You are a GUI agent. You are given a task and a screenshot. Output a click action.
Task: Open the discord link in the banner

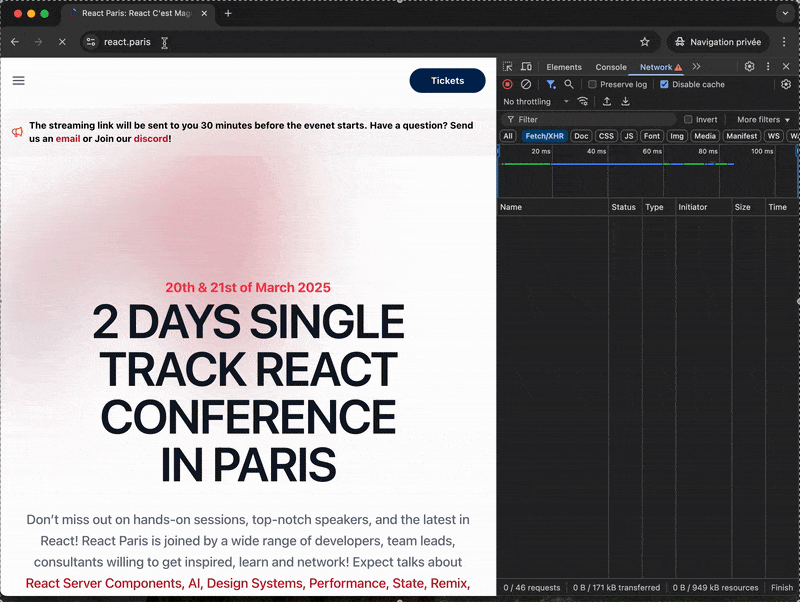coord(151,139)
